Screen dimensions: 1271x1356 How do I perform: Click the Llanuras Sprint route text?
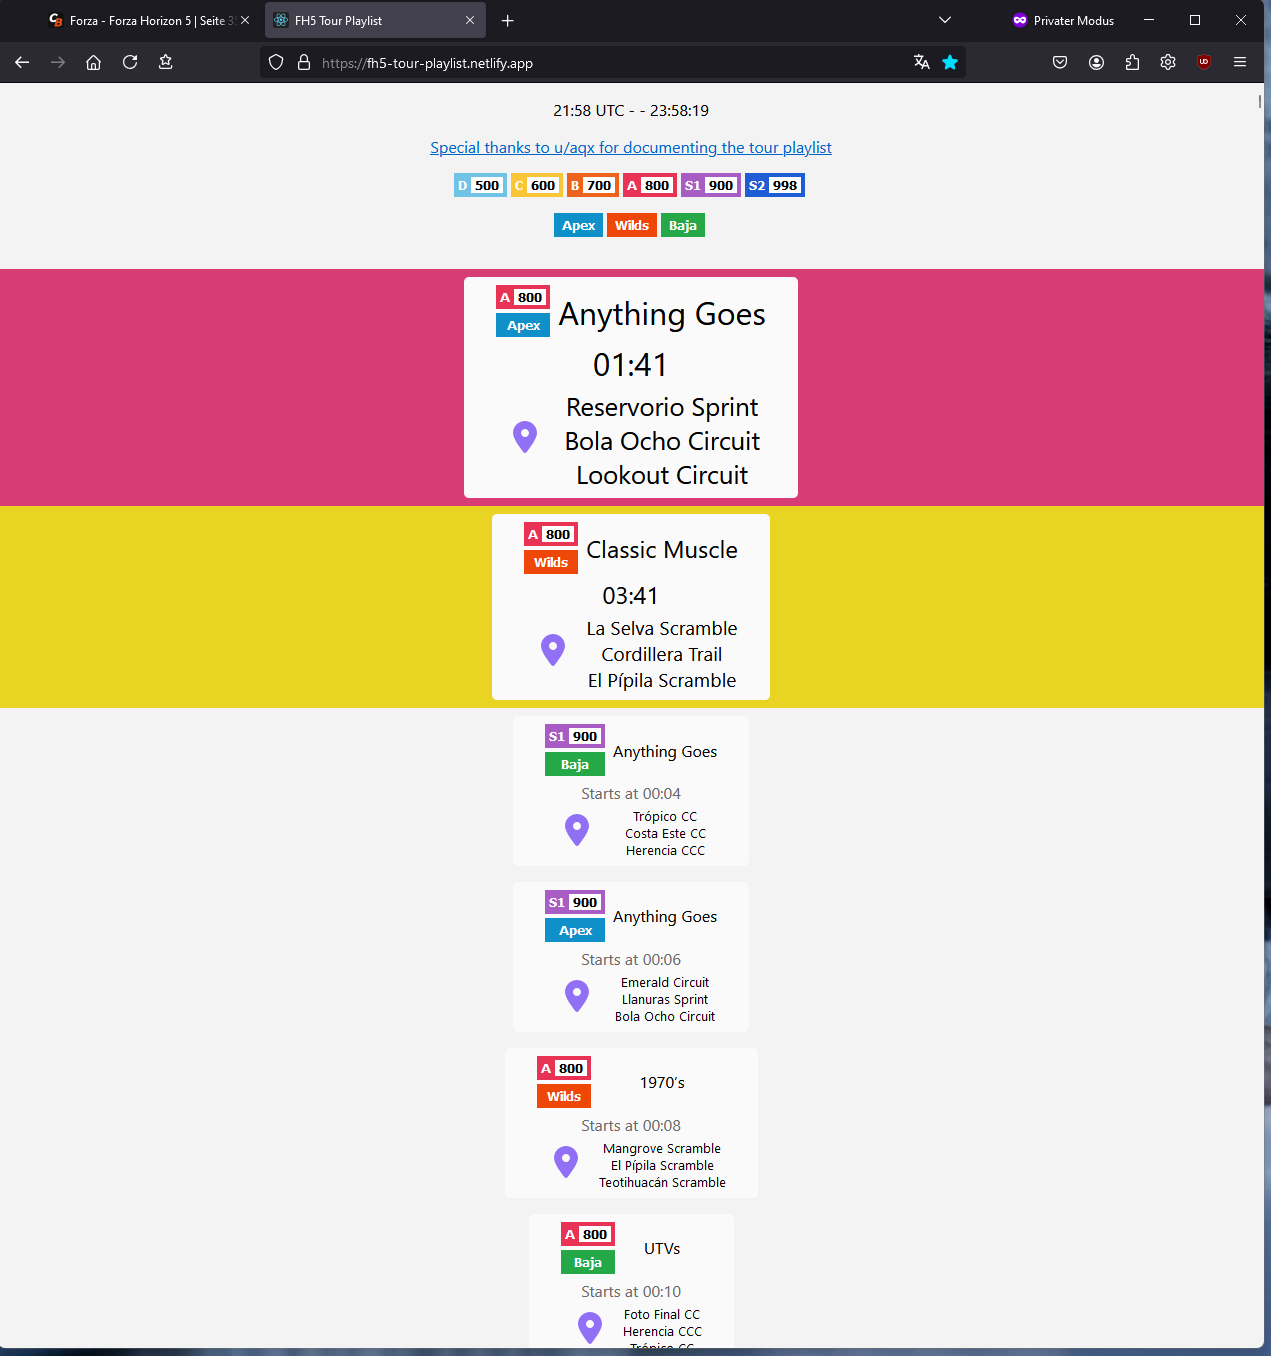pyautogui.click(x=665, y=1000)
